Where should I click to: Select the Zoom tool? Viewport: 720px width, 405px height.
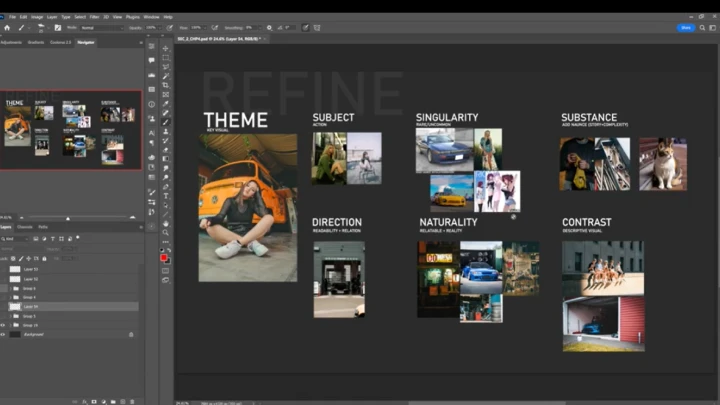pos(166,233)
